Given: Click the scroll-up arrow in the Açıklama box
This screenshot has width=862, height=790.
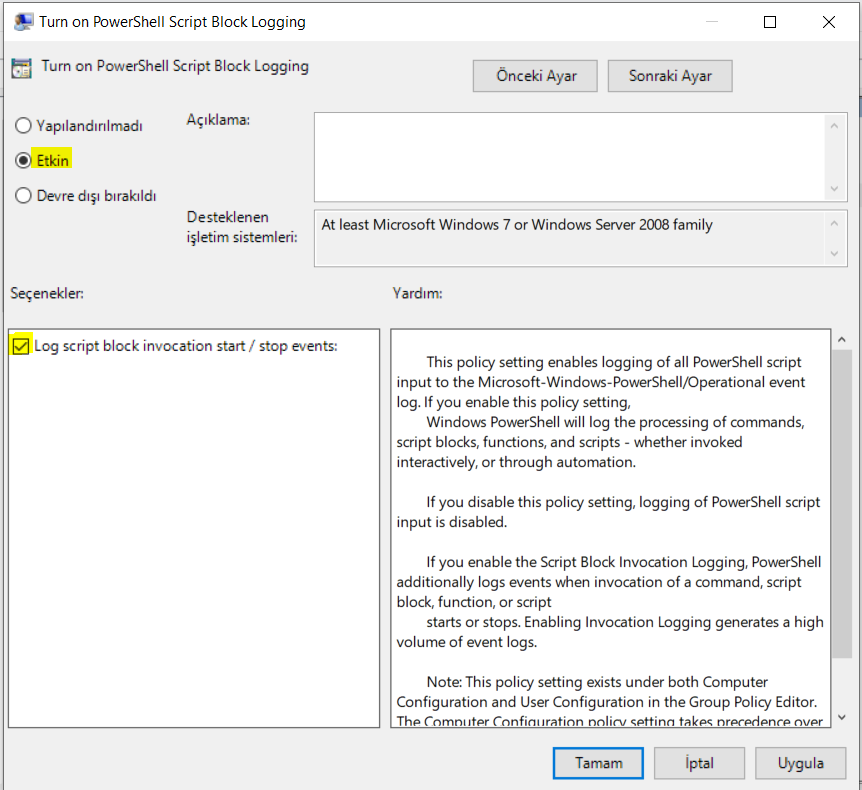Looking at the screenshot, I should 833,124.
